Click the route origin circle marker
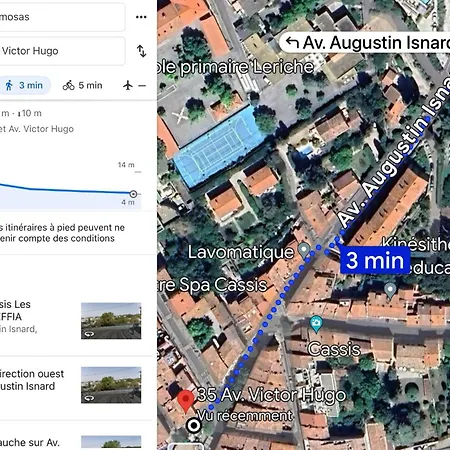Screen dimensions: 450x450 [x=193, y=425]
